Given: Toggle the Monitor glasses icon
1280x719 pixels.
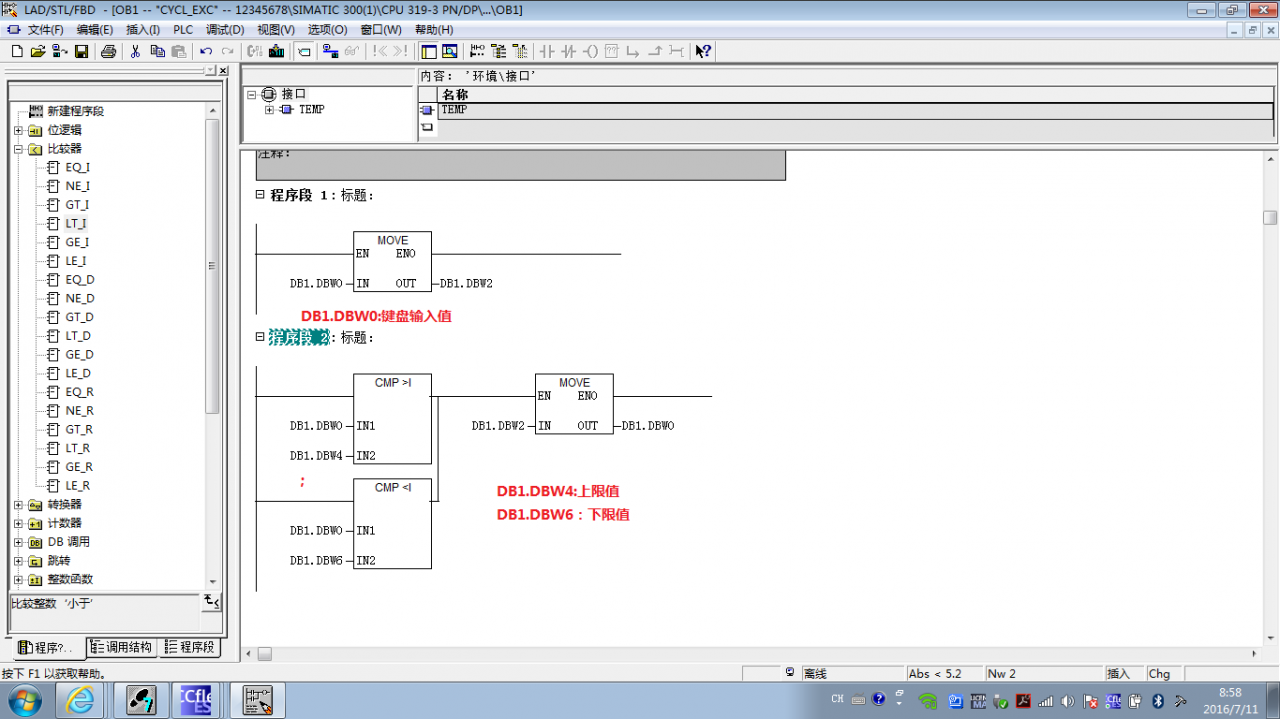Looking at the screenshot, I should click(351, 51).
